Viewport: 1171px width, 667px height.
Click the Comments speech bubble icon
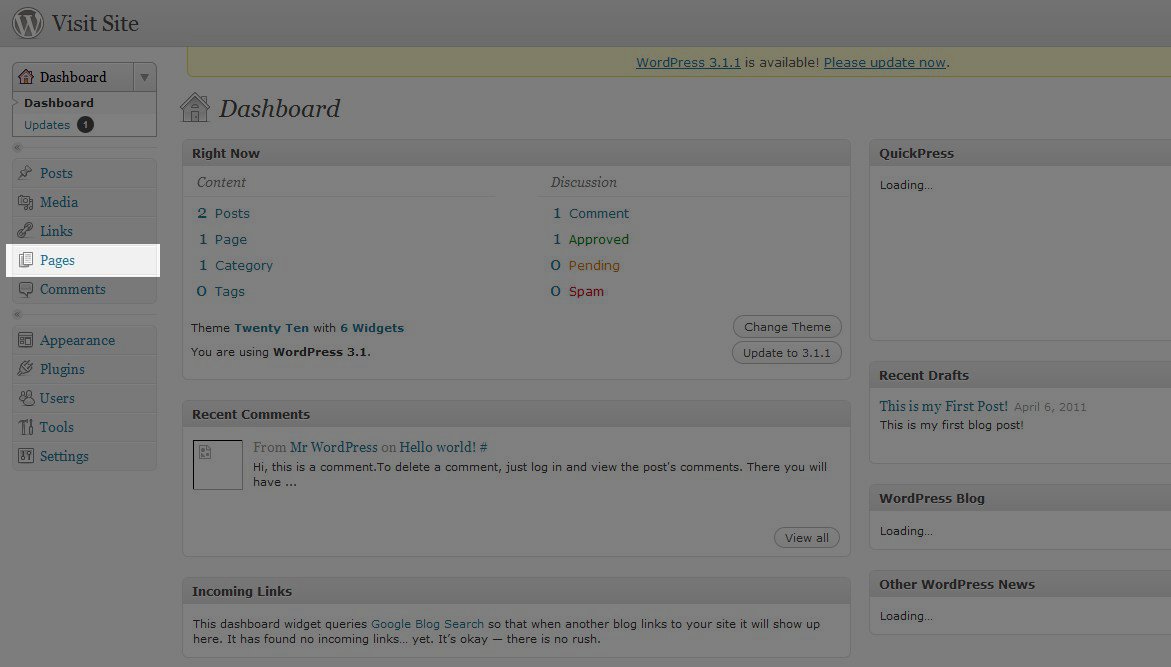(25, 289)
